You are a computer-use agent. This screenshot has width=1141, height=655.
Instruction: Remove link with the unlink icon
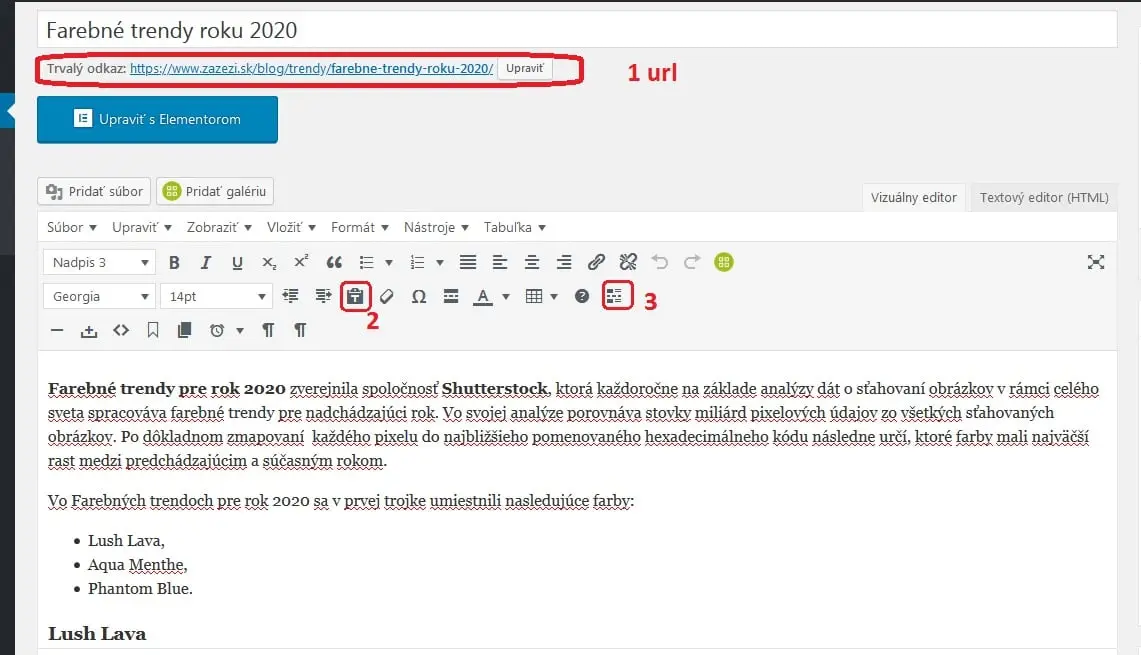(x=628, y=263)
